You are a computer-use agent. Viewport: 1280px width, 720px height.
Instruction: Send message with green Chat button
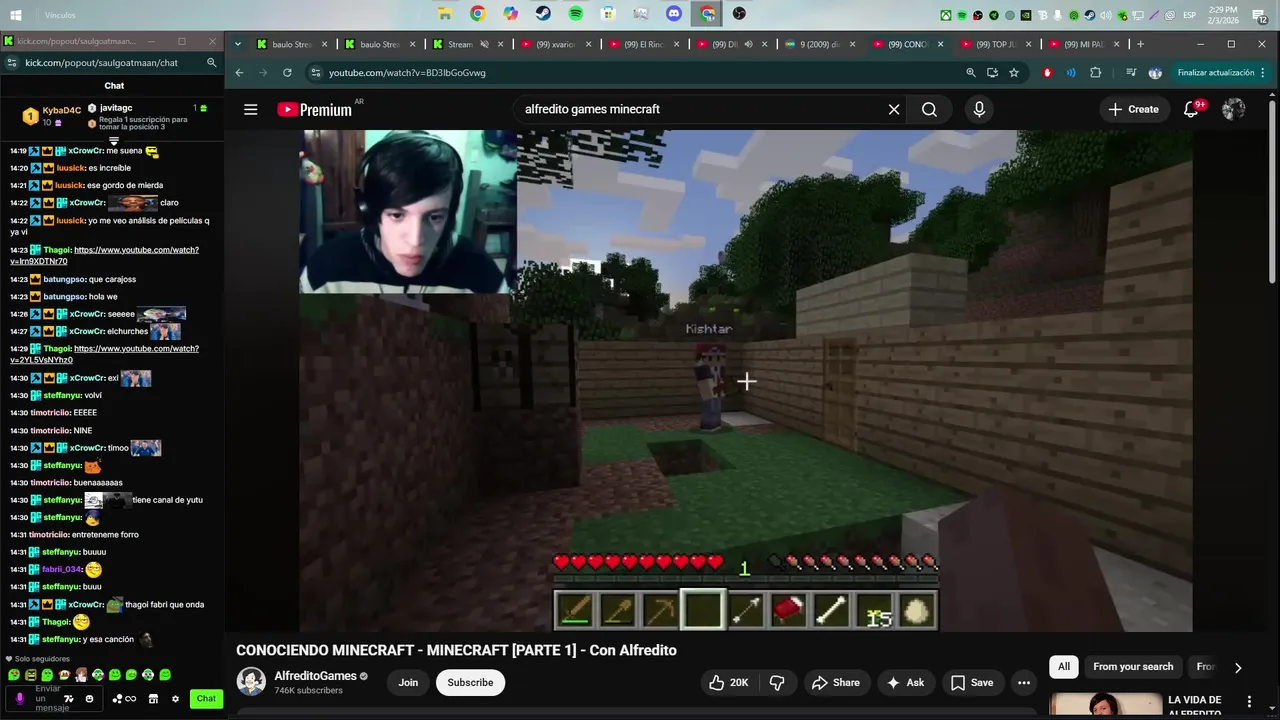click(x=206, y=699)
